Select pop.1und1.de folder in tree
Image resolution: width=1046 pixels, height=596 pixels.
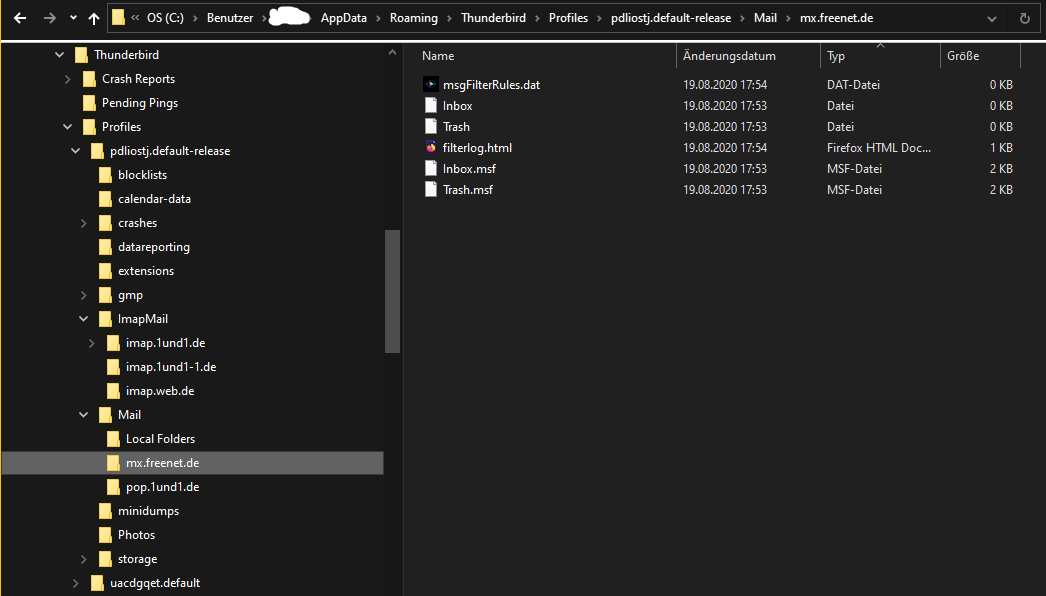click(162, 487)
